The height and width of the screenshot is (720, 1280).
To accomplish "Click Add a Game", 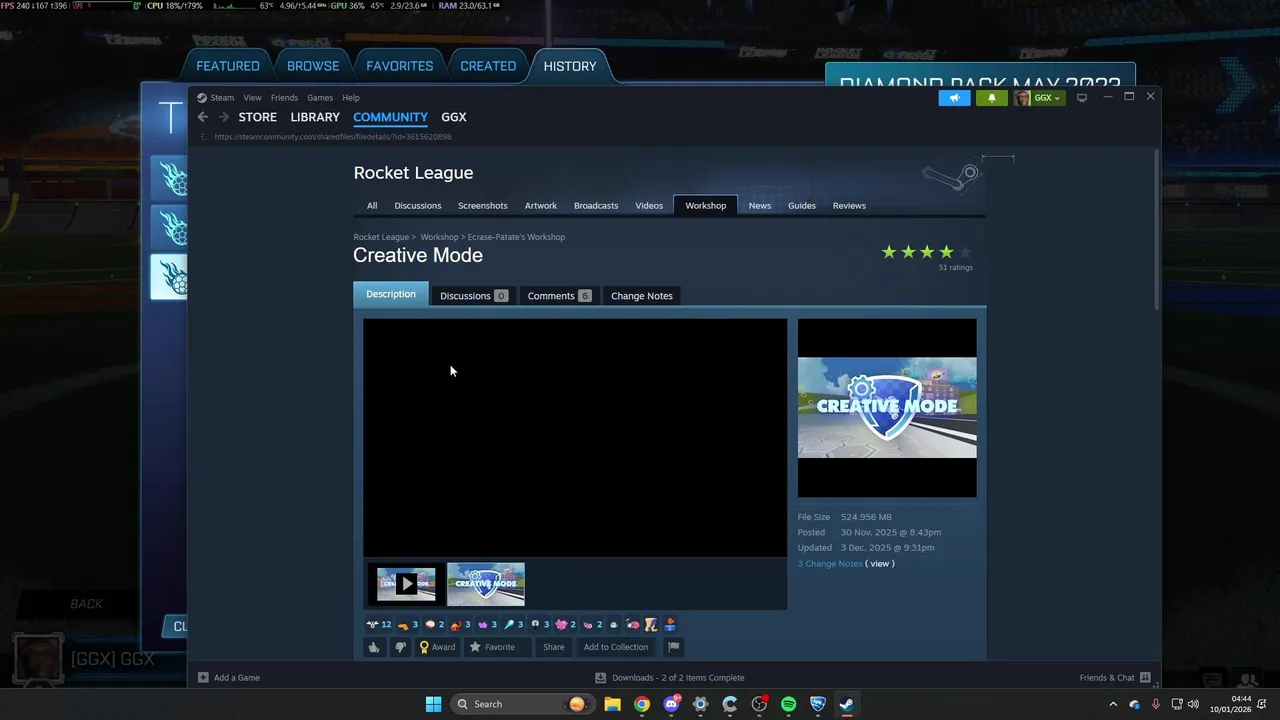I will pyautogui.click(x=229, y=677).
